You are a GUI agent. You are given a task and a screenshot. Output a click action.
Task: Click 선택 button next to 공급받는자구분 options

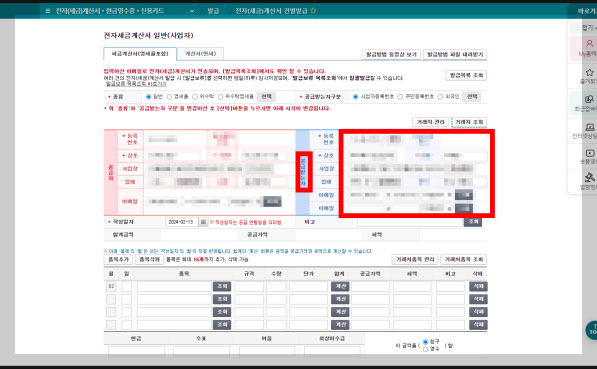[x=472, y=97]
